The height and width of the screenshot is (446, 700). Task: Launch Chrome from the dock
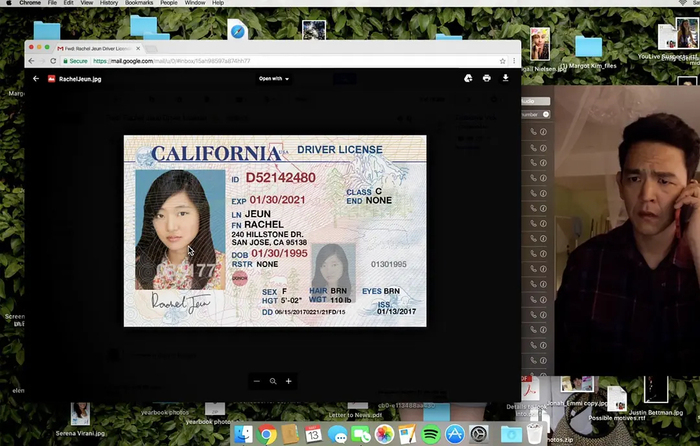pos(267,434)
